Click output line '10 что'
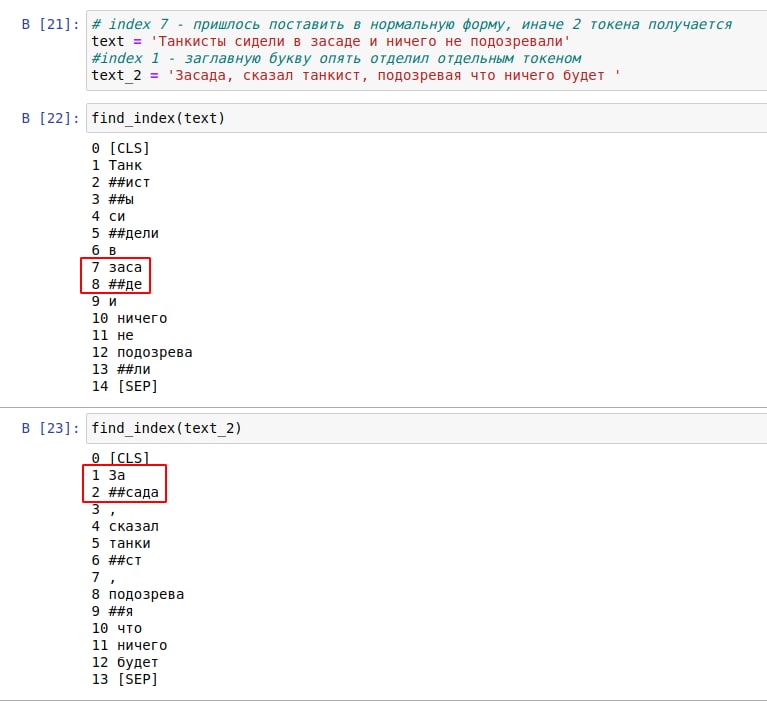Viewport: 767px width, 703px height. point(117,629)
